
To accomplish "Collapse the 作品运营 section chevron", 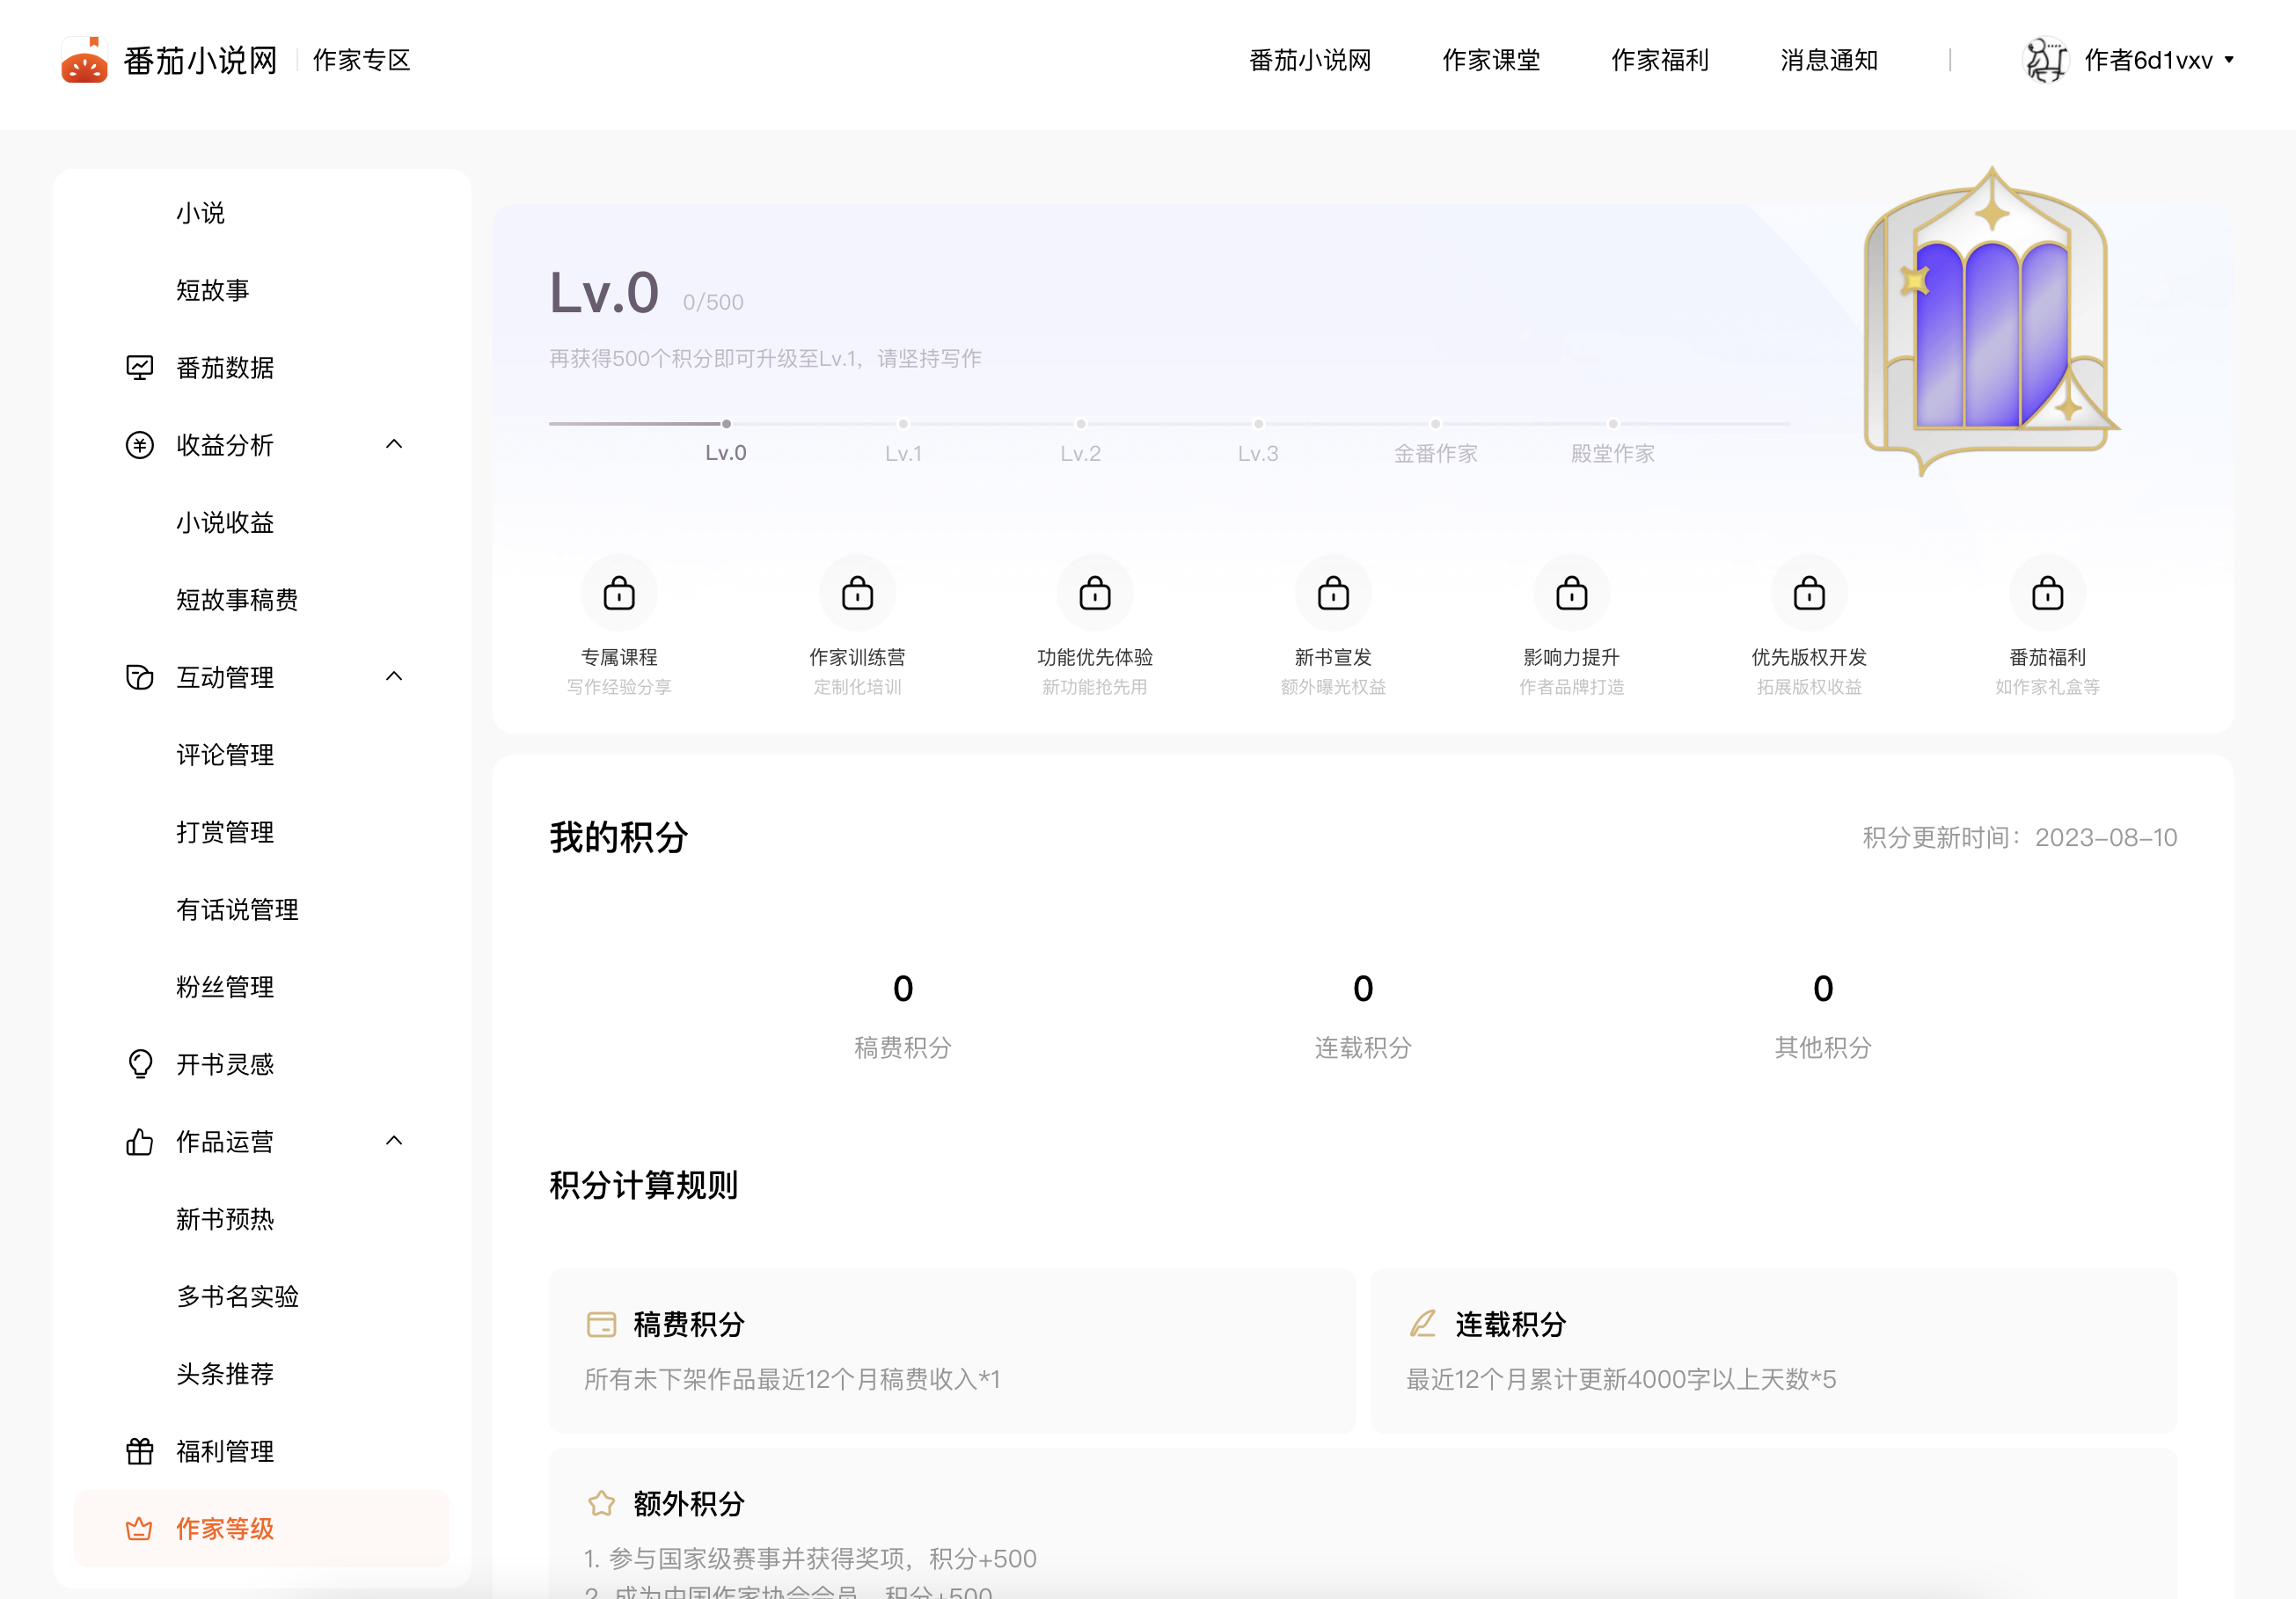I will tap(394, 1141).
